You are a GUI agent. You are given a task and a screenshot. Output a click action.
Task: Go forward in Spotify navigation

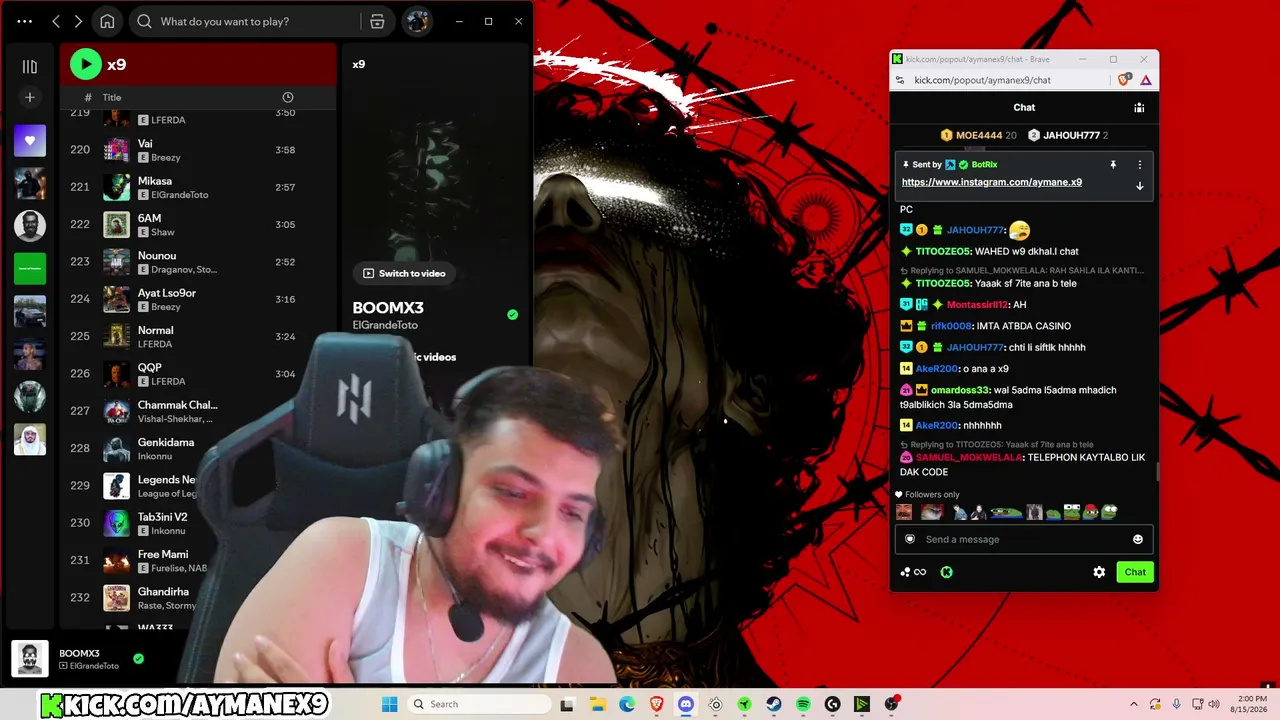pos(78,21)
